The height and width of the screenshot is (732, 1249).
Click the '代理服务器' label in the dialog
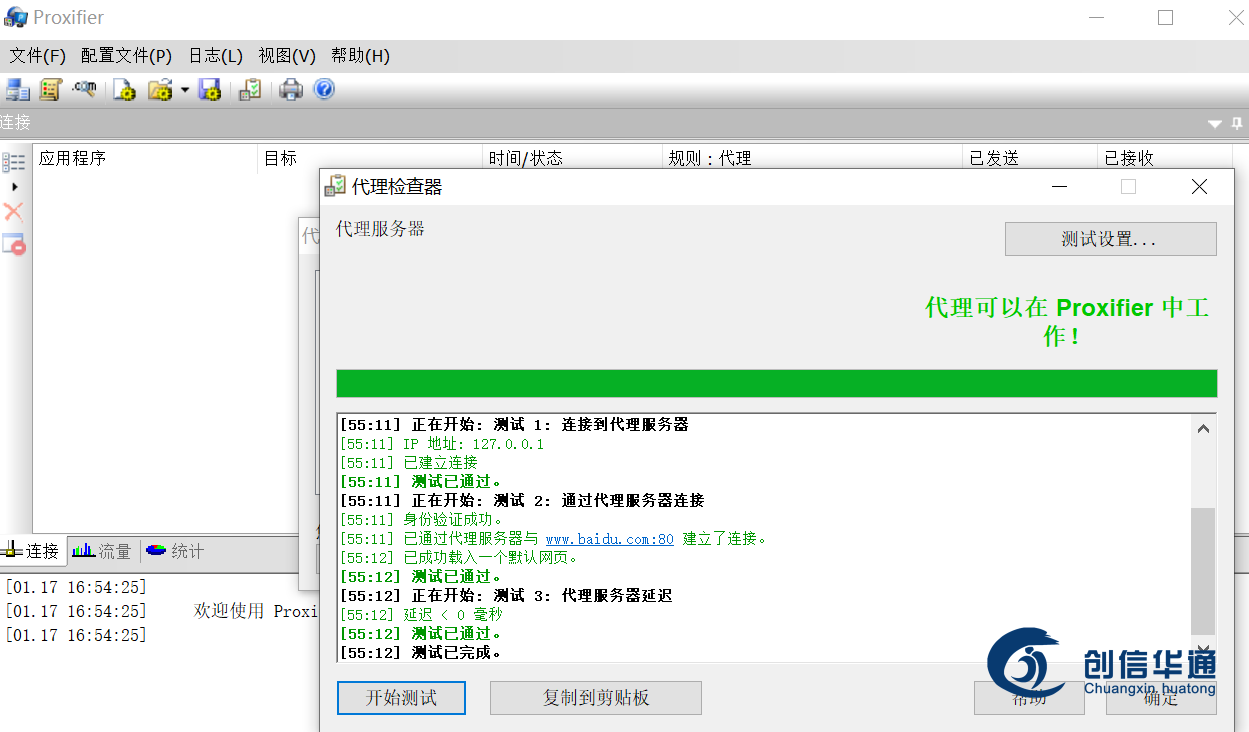[x=380, y=229]
